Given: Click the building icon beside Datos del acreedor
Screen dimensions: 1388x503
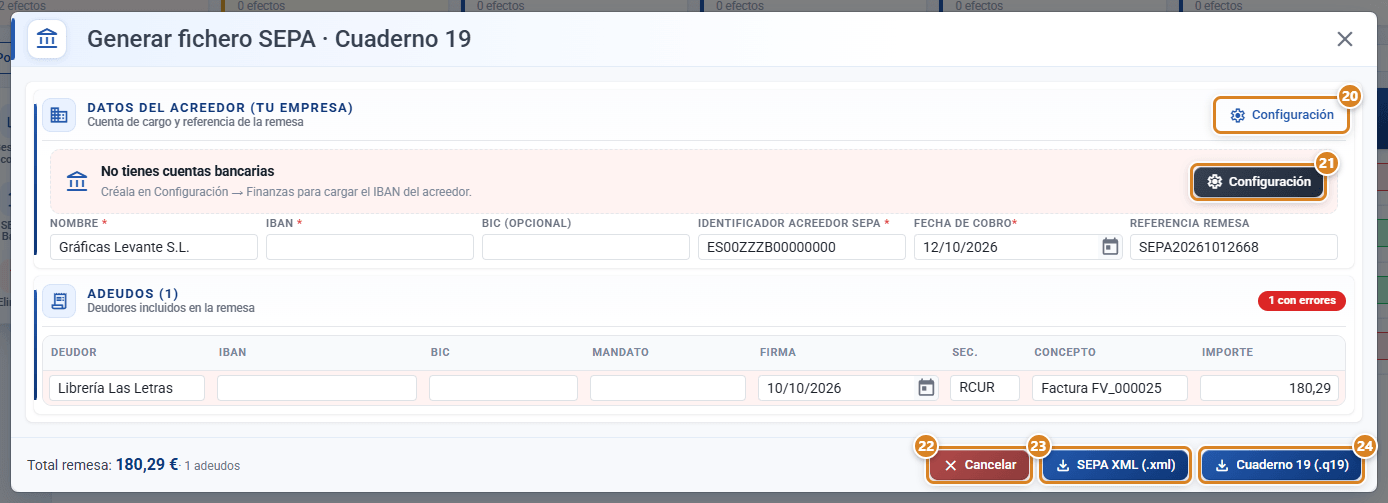Looking at the screenshot, I should click(59, 114).
